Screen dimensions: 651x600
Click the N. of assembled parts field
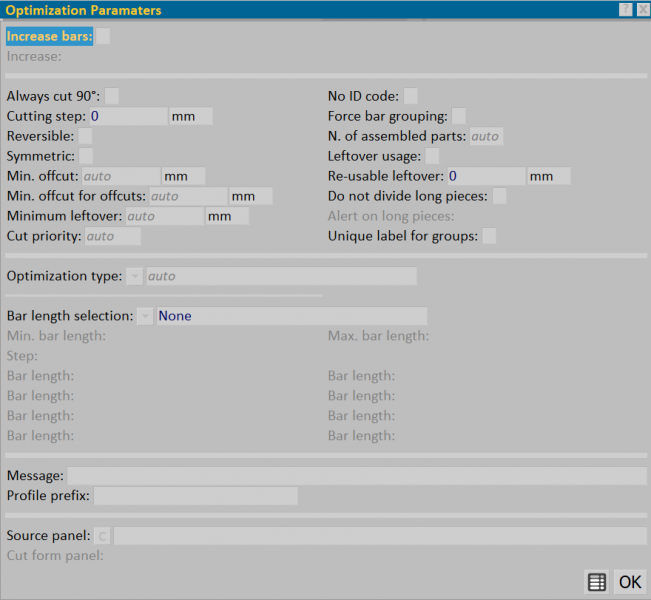487,136
